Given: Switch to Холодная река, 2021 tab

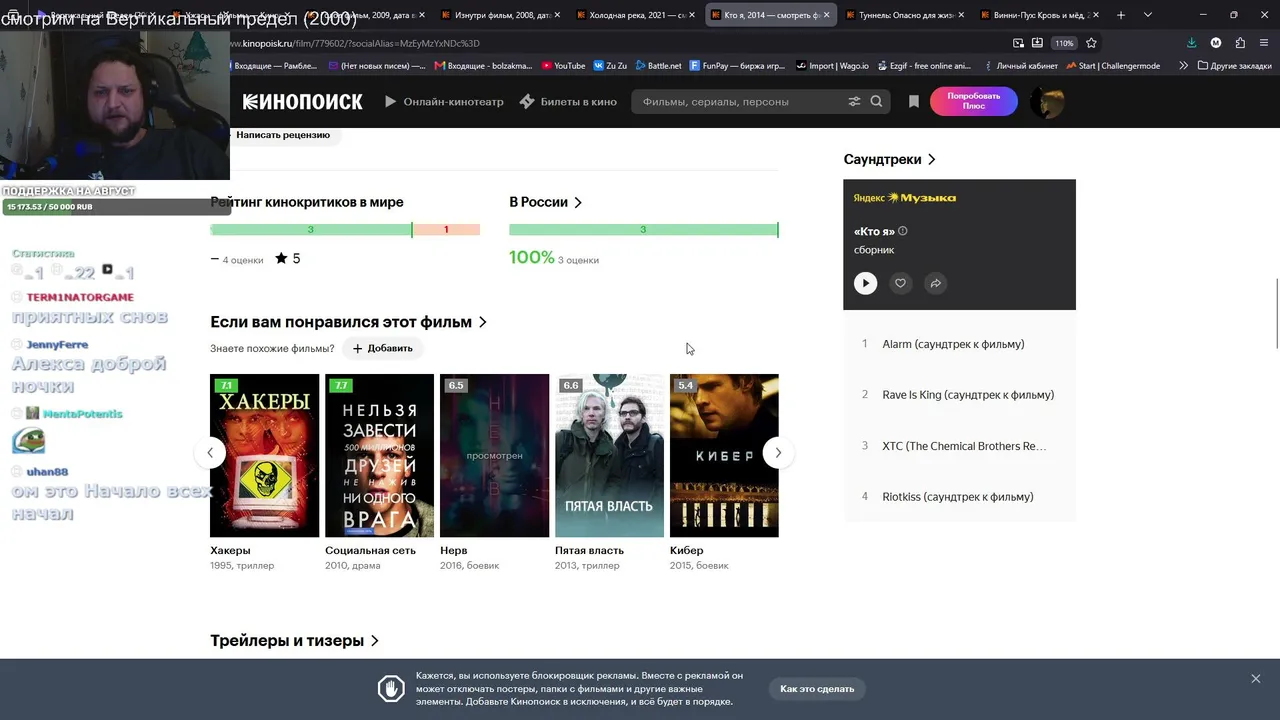Looking at the screenshot, I should (x=636, y=15).
